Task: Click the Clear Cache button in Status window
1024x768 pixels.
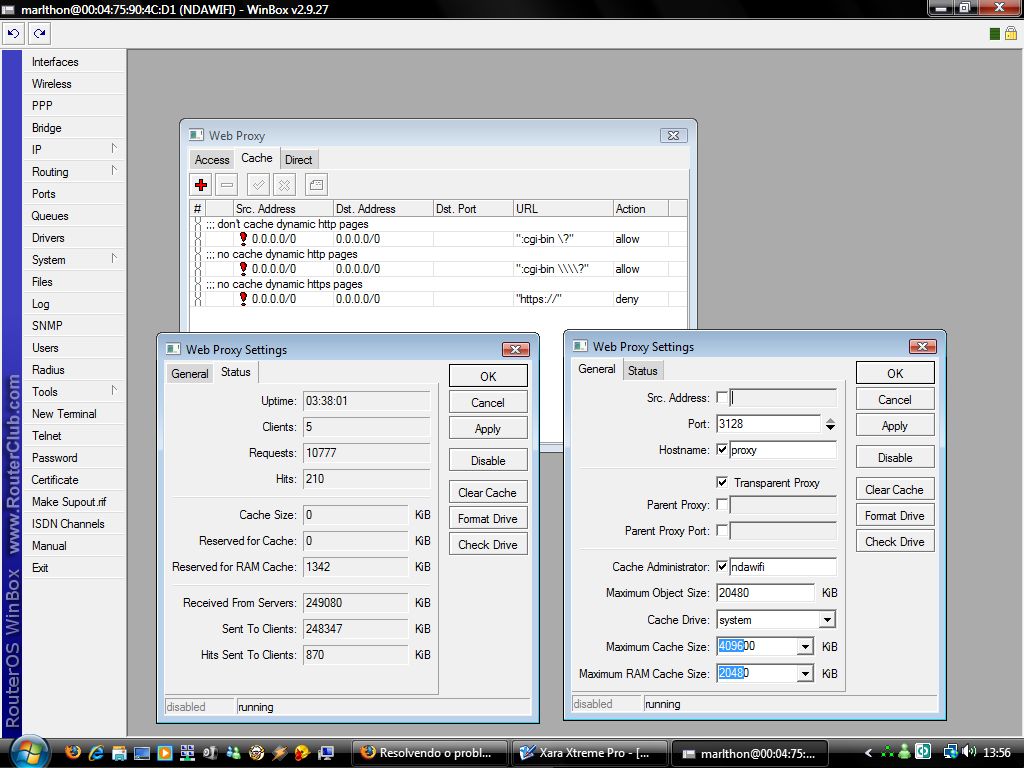Action: click(x=487, y=493)
